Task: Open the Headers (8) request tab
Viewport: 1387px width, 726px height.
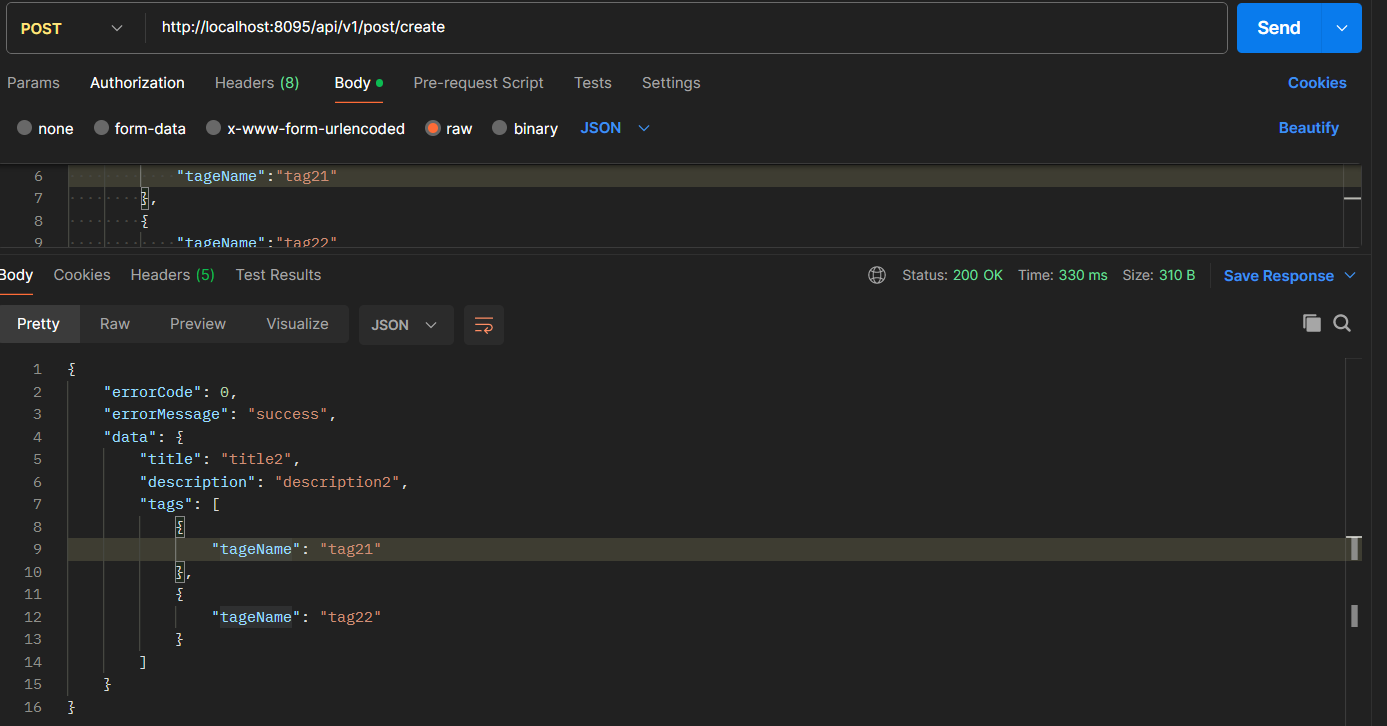Action: point(257,83)
